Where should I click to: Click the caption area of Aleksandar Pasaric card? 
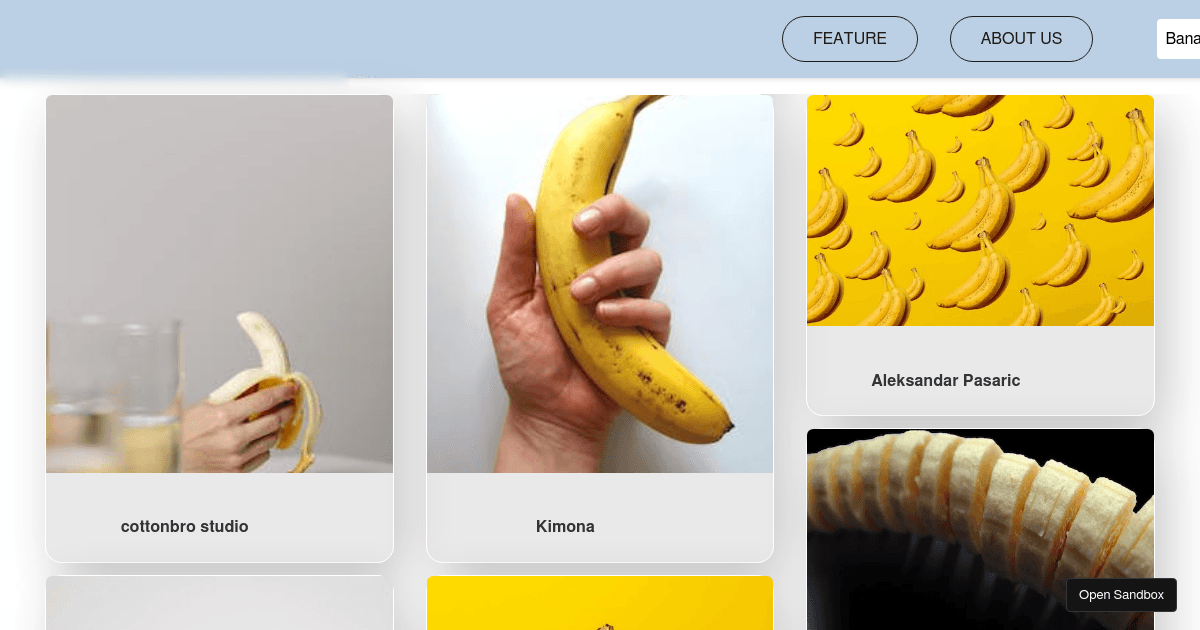[980, 370]
